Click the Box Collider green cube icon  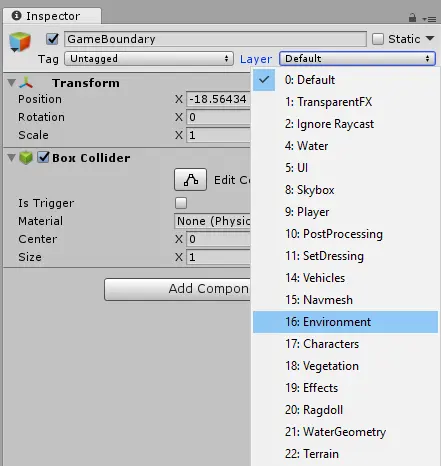pyautogui.click(x=26, y=158)
